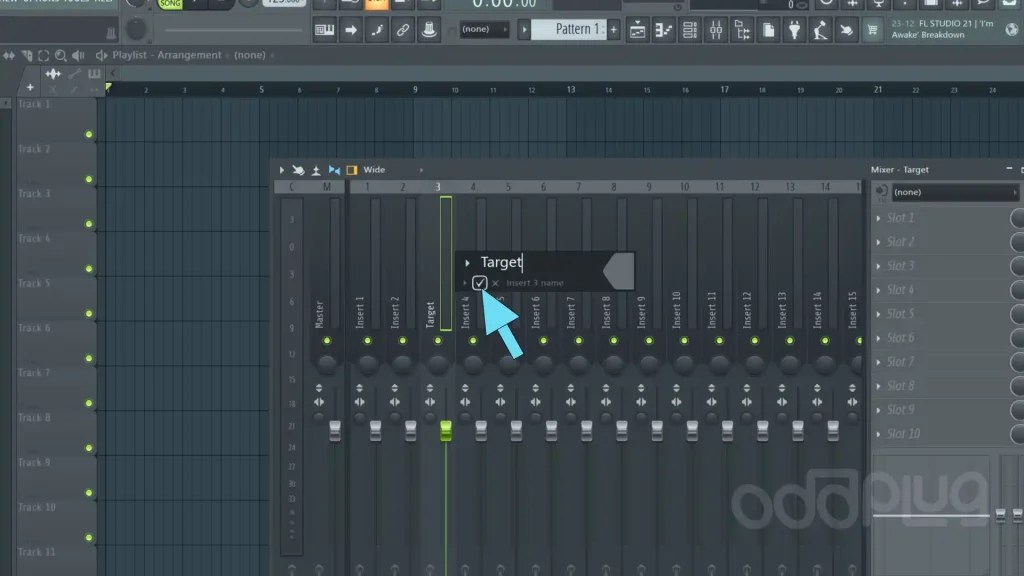Image resolution: width=1024 pixels, height=576 pixels.
Task: Open the (none) dropdown in Mixer panel
Action: coord(950,192)
